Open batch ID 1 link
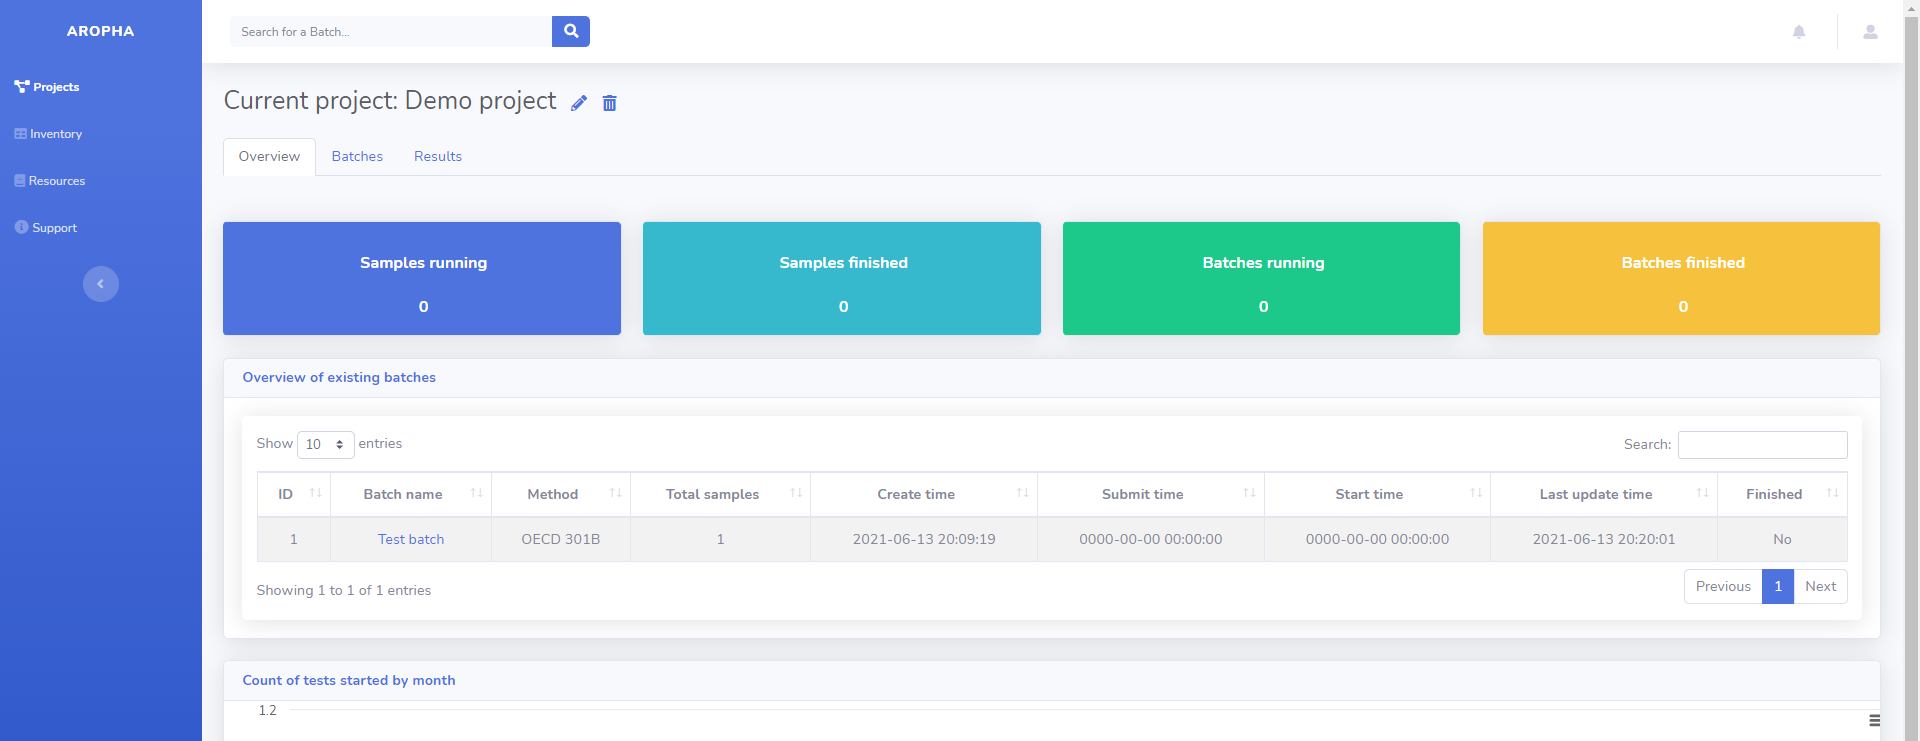 294,539
